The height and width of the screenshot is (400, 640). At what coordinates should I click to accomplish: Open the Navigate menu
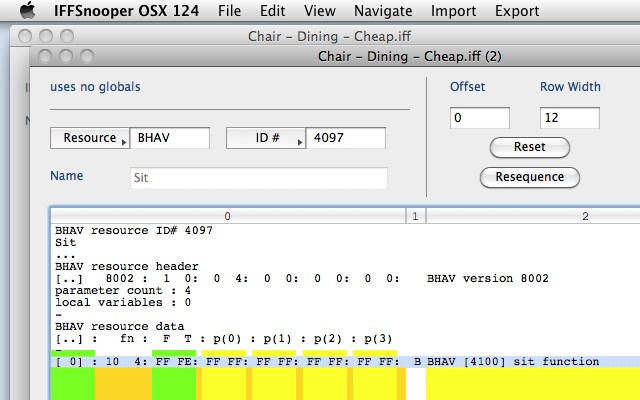pyautogui.click(x=382, y=12)
